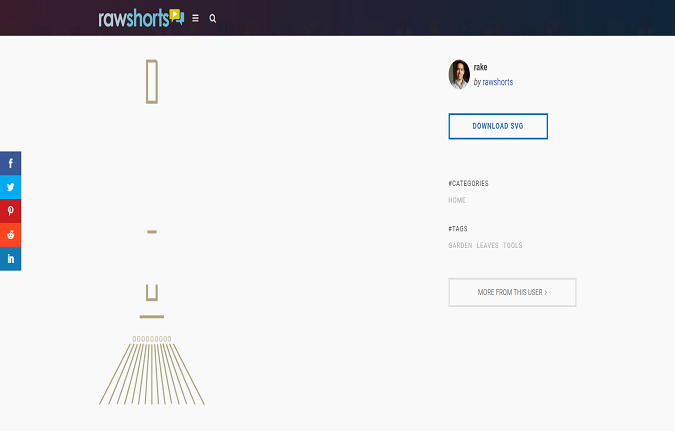Viewport: 675px width, 431px height.
Task: Open More From This User
Action: (512, 292)
